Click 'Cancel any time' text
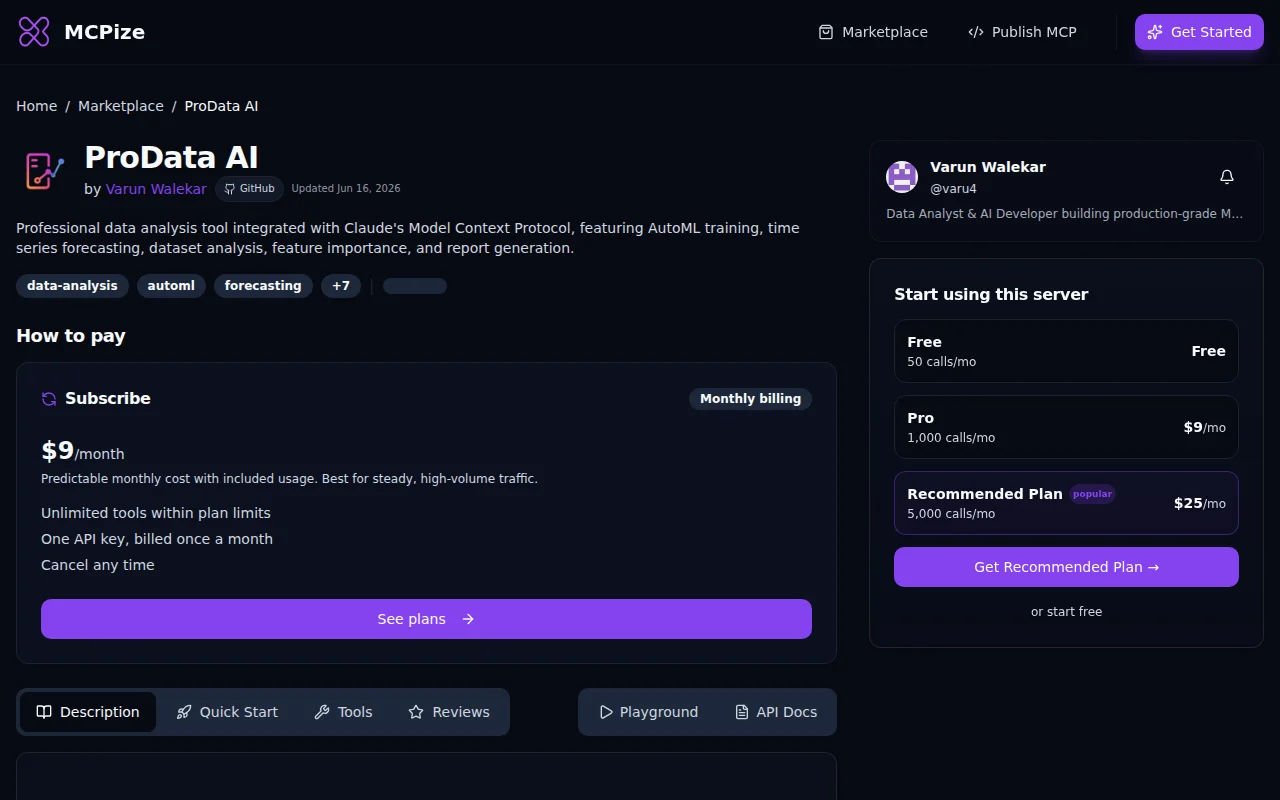The width and height of the screenshot is (1280, 800). [98, 565]
